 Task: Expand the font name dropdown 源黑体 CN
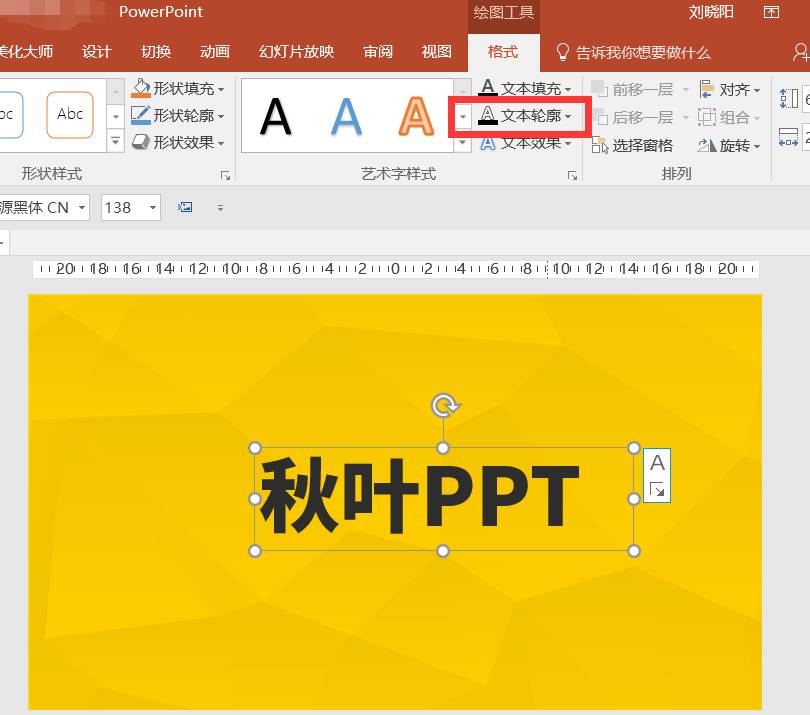(82, 208)
